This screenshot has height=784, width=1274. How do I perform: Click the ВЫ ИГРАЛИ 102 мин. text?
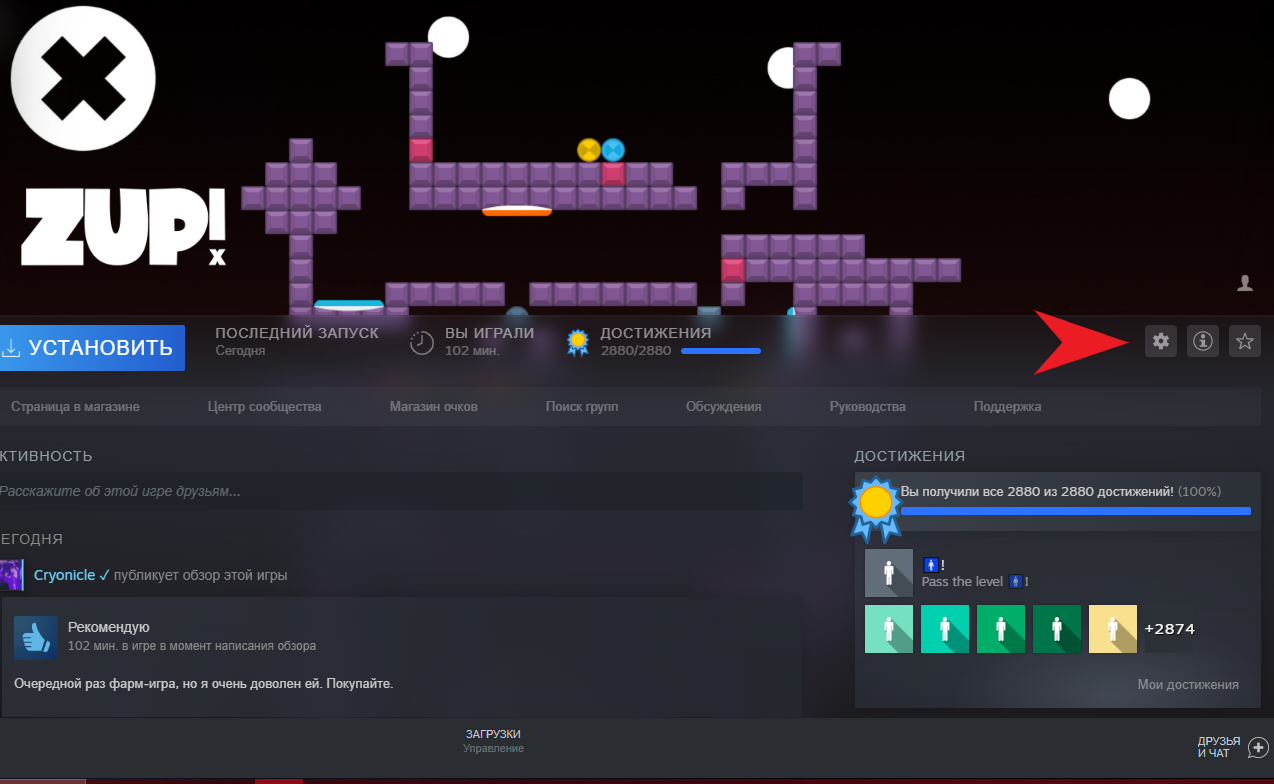tap(489, 341)
